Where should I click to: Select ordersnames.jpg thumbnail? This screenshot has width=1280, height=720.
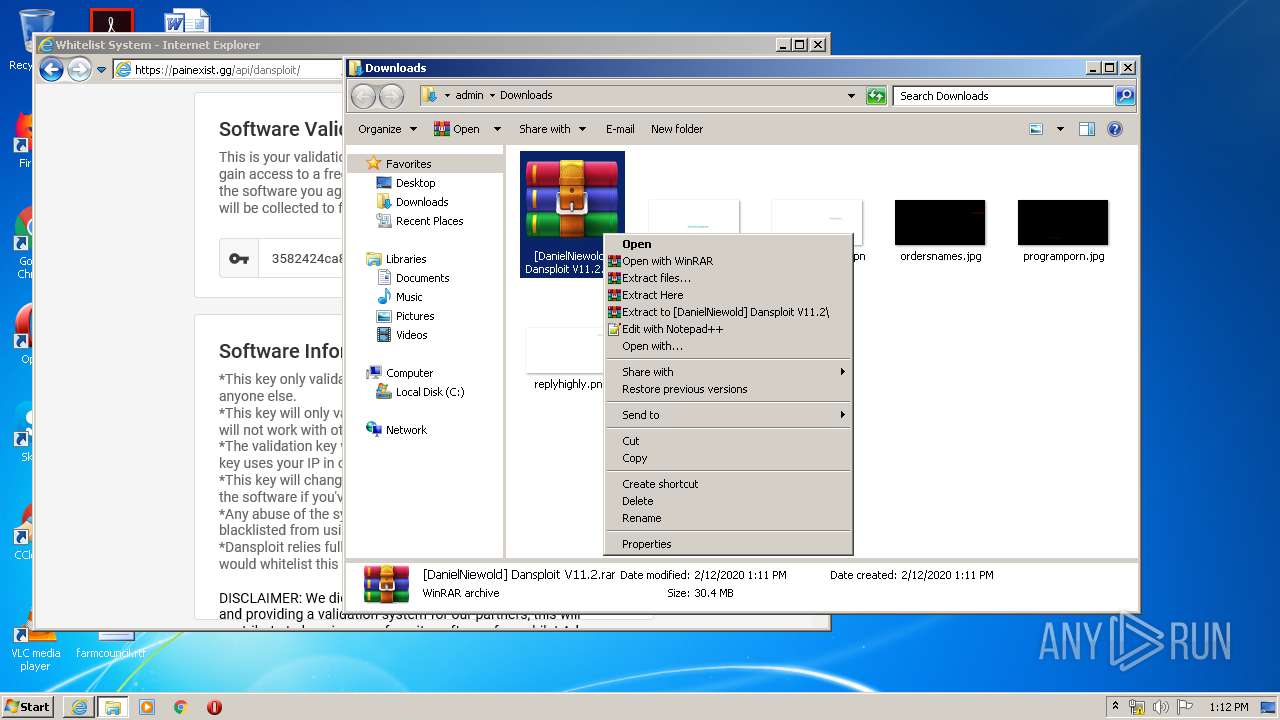(940, 231)
